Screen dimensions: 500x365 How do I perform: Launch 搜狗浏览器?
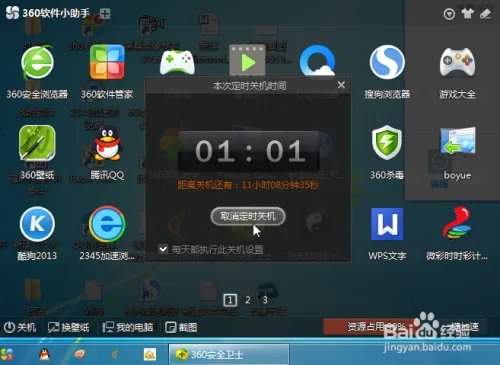pos(387,62)
